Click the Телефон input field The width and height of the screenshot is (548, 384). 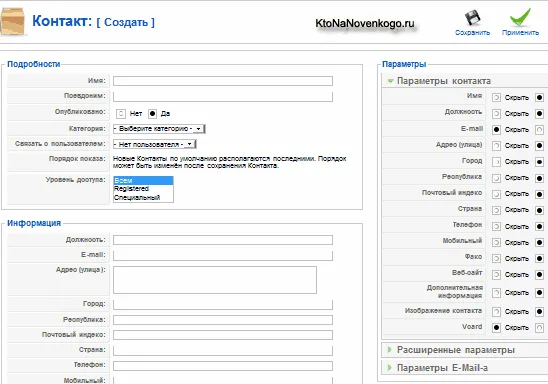(x=223, y=366)
